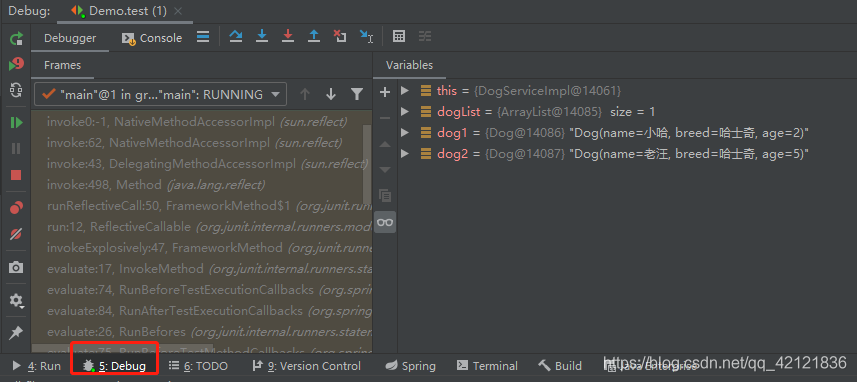857x382 pixels.
Task: Add new watch plus icon
Action: point(385,92)
